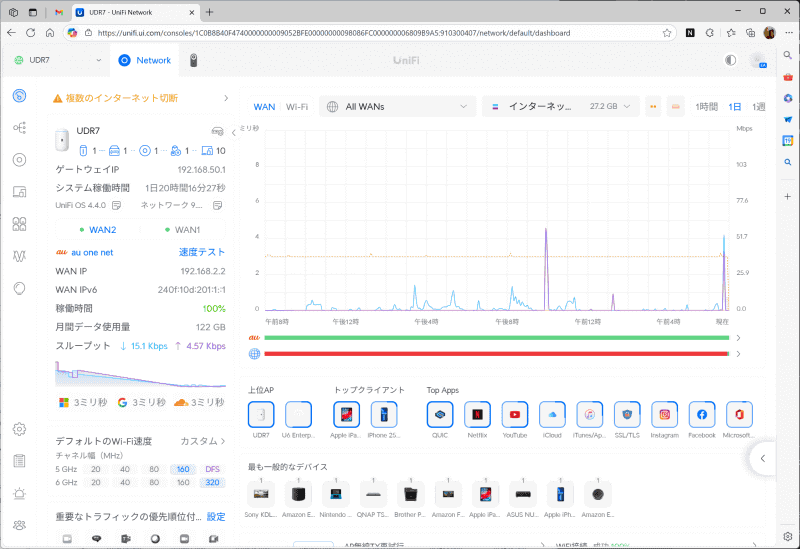The width and height of the screenshot is (800, 549).
Task: Click the browser address bar URL
Action: (x=334, y=33)
